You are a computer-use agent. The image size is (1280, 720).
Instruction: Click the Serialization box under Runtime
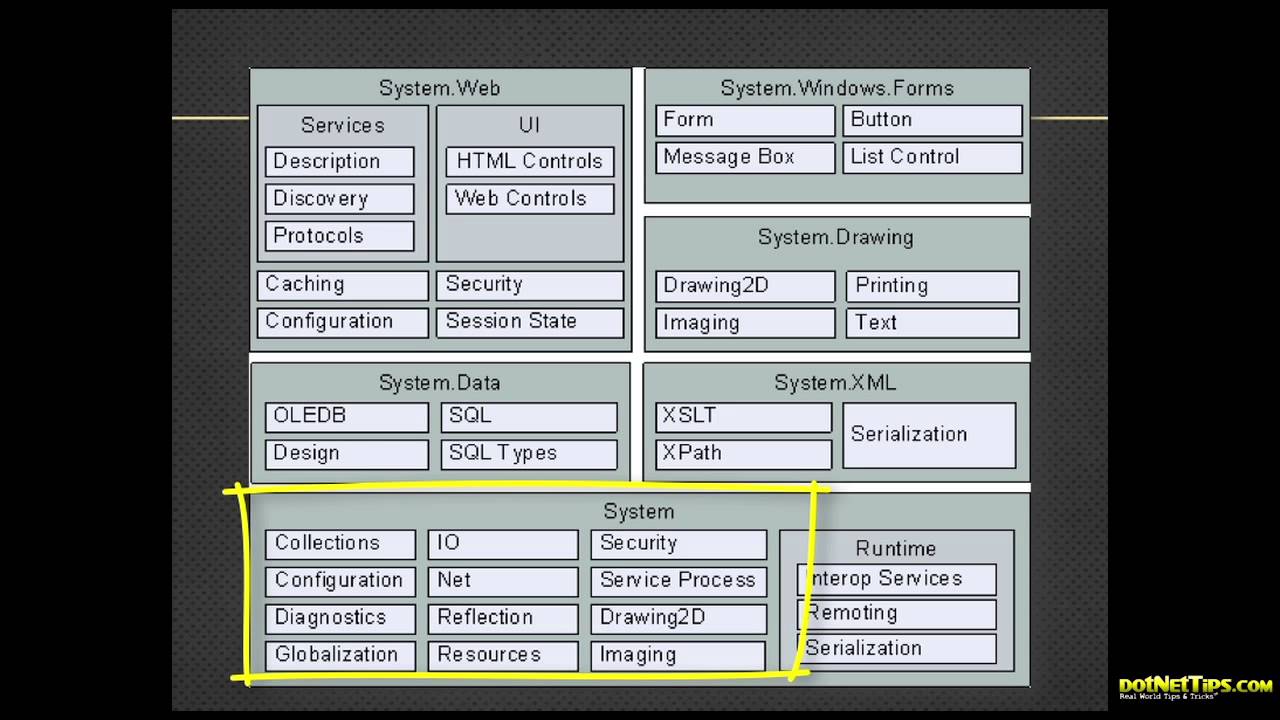coord(897,649)
